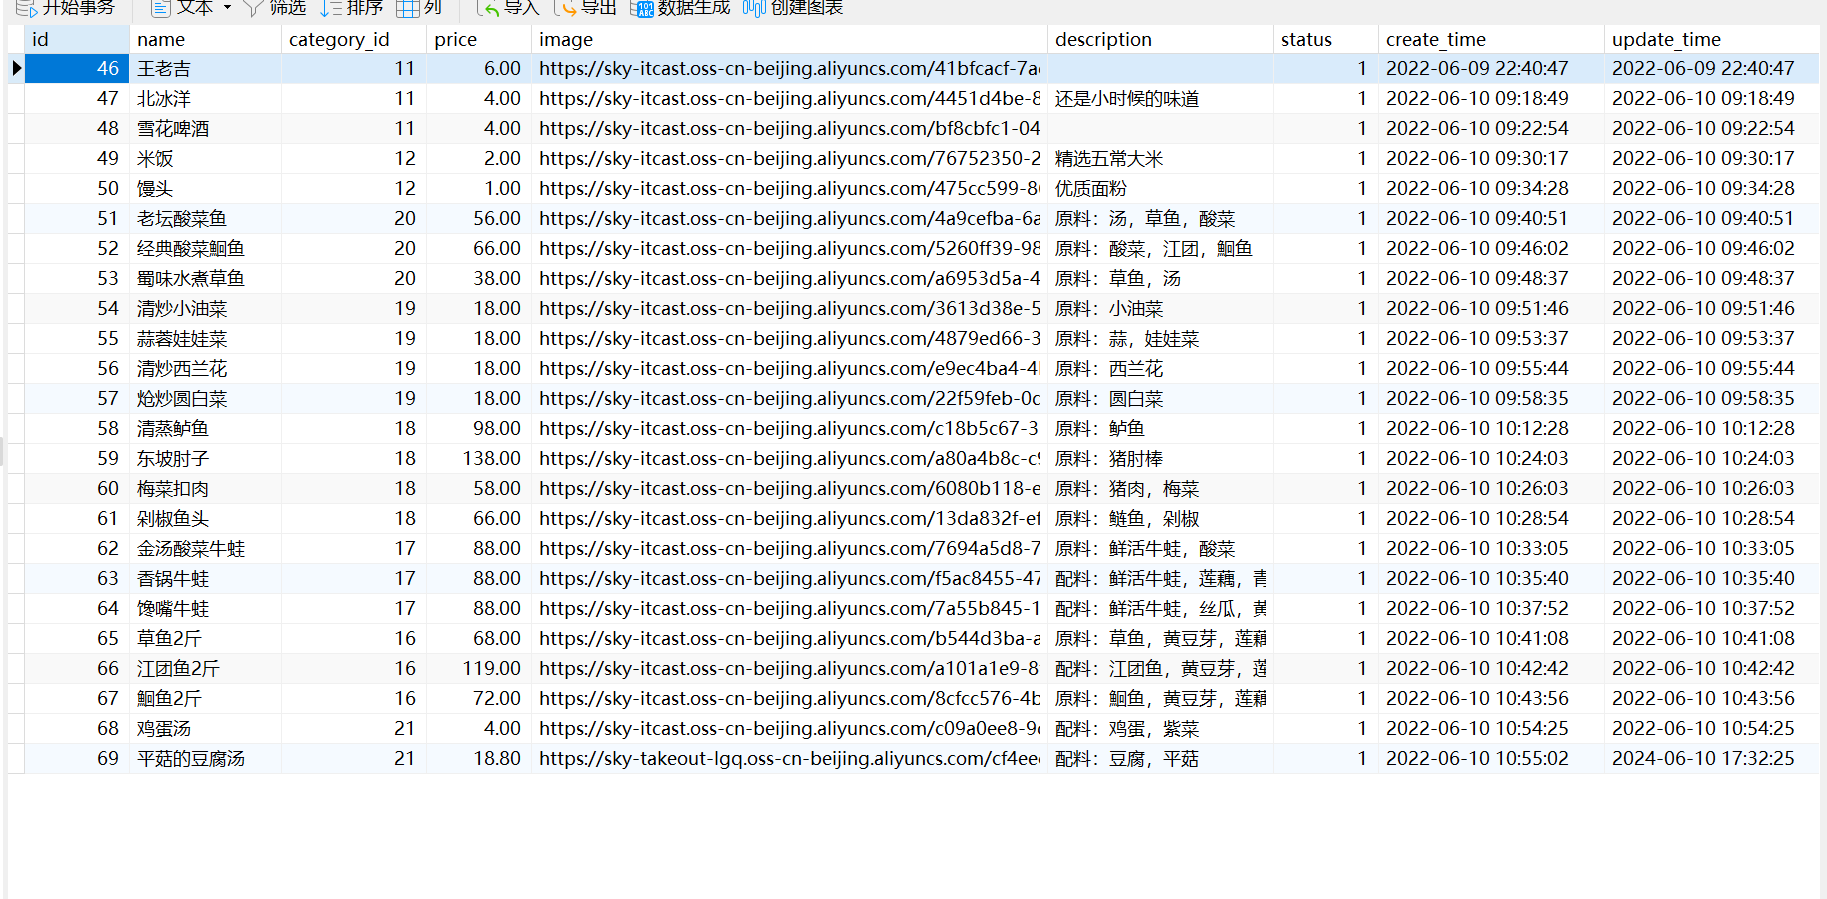Click the description 配料：鸡蛋，紫菜
This screenshot has width=1827, height=899.
(x=1160, y=728)
